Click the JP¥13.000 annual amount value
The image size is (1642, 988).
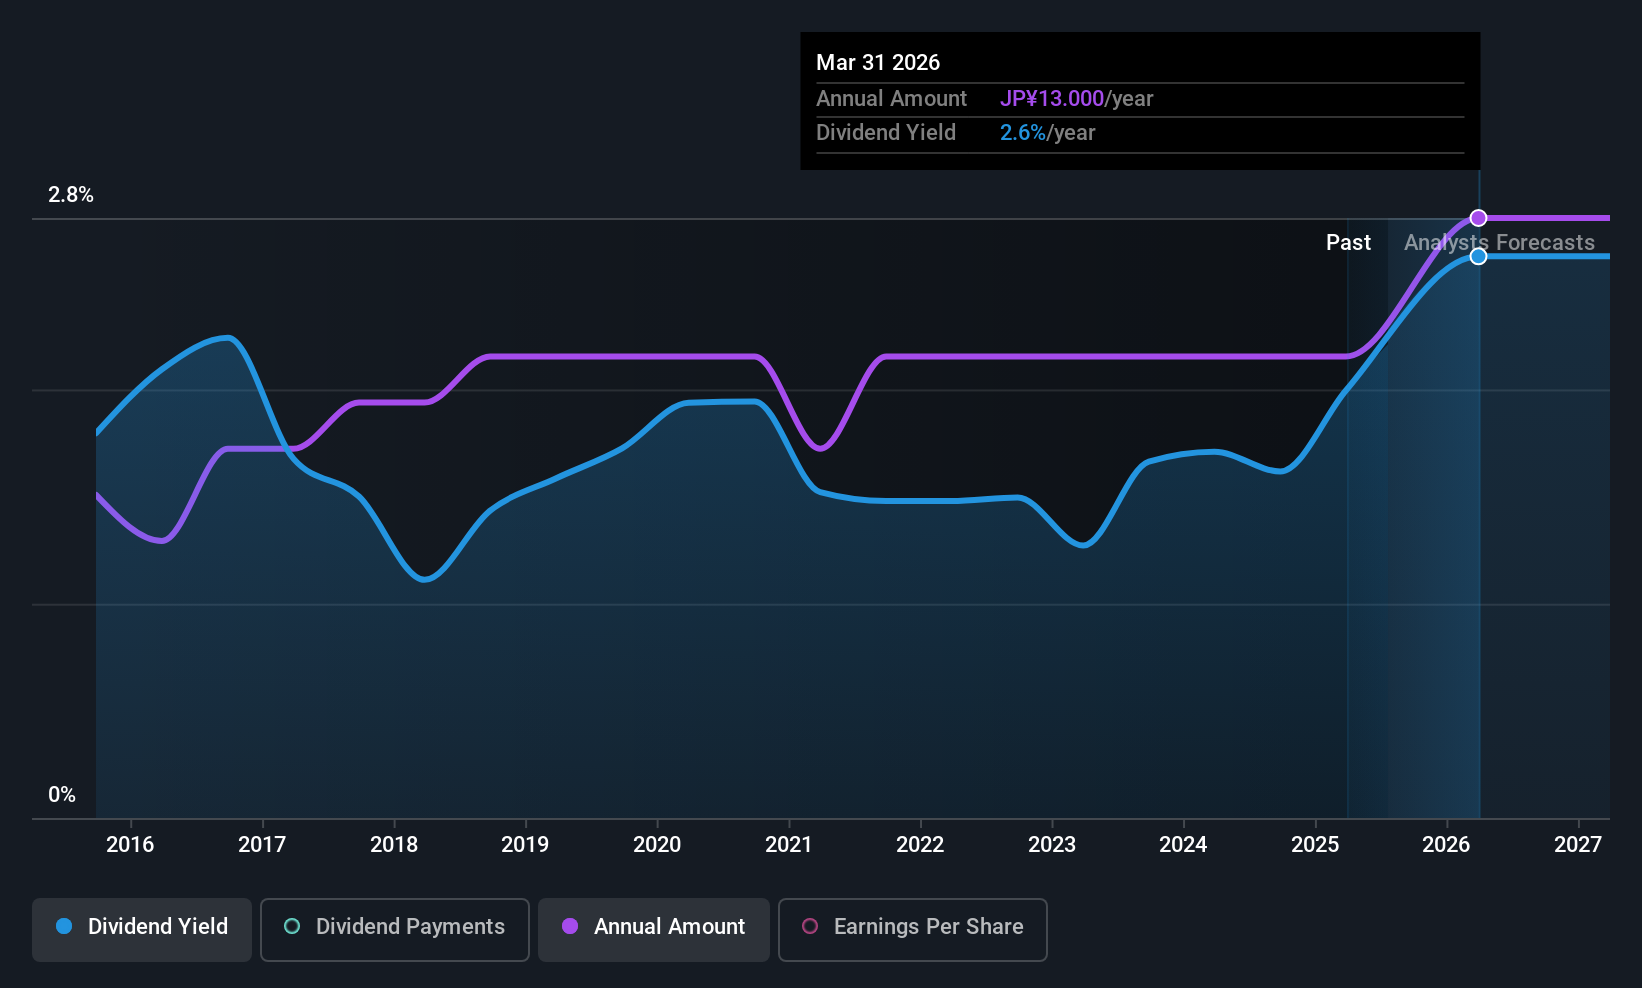[x=1052, y=99]
